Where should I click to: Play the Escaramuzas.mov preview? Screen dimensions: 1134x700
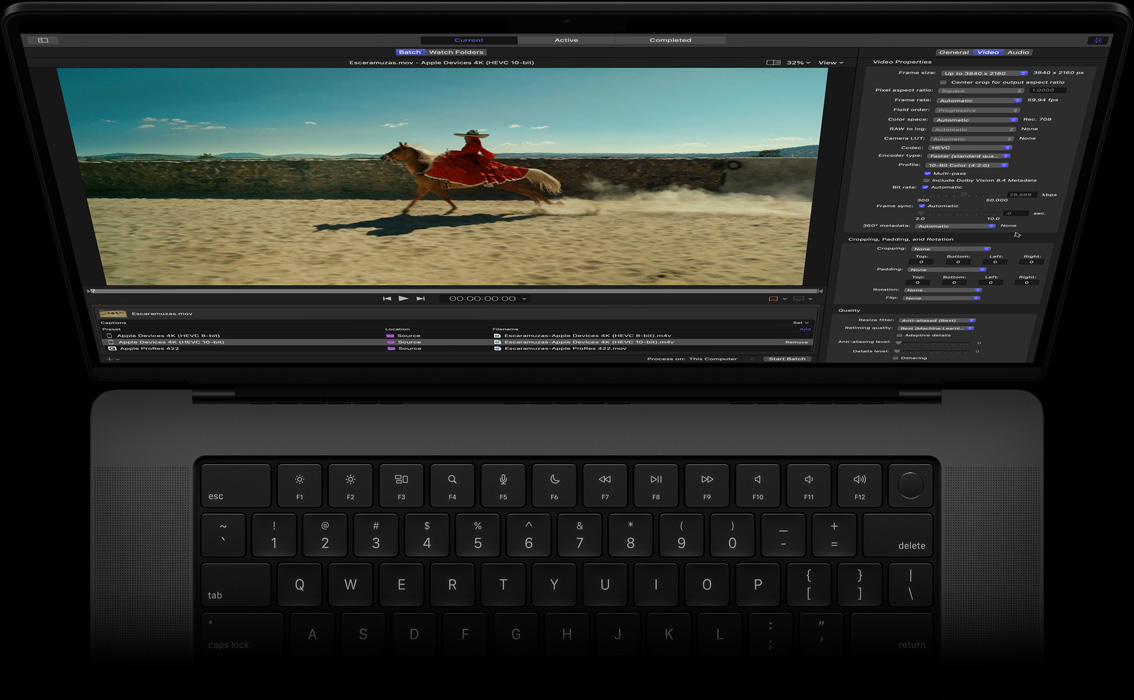point(402,298)
